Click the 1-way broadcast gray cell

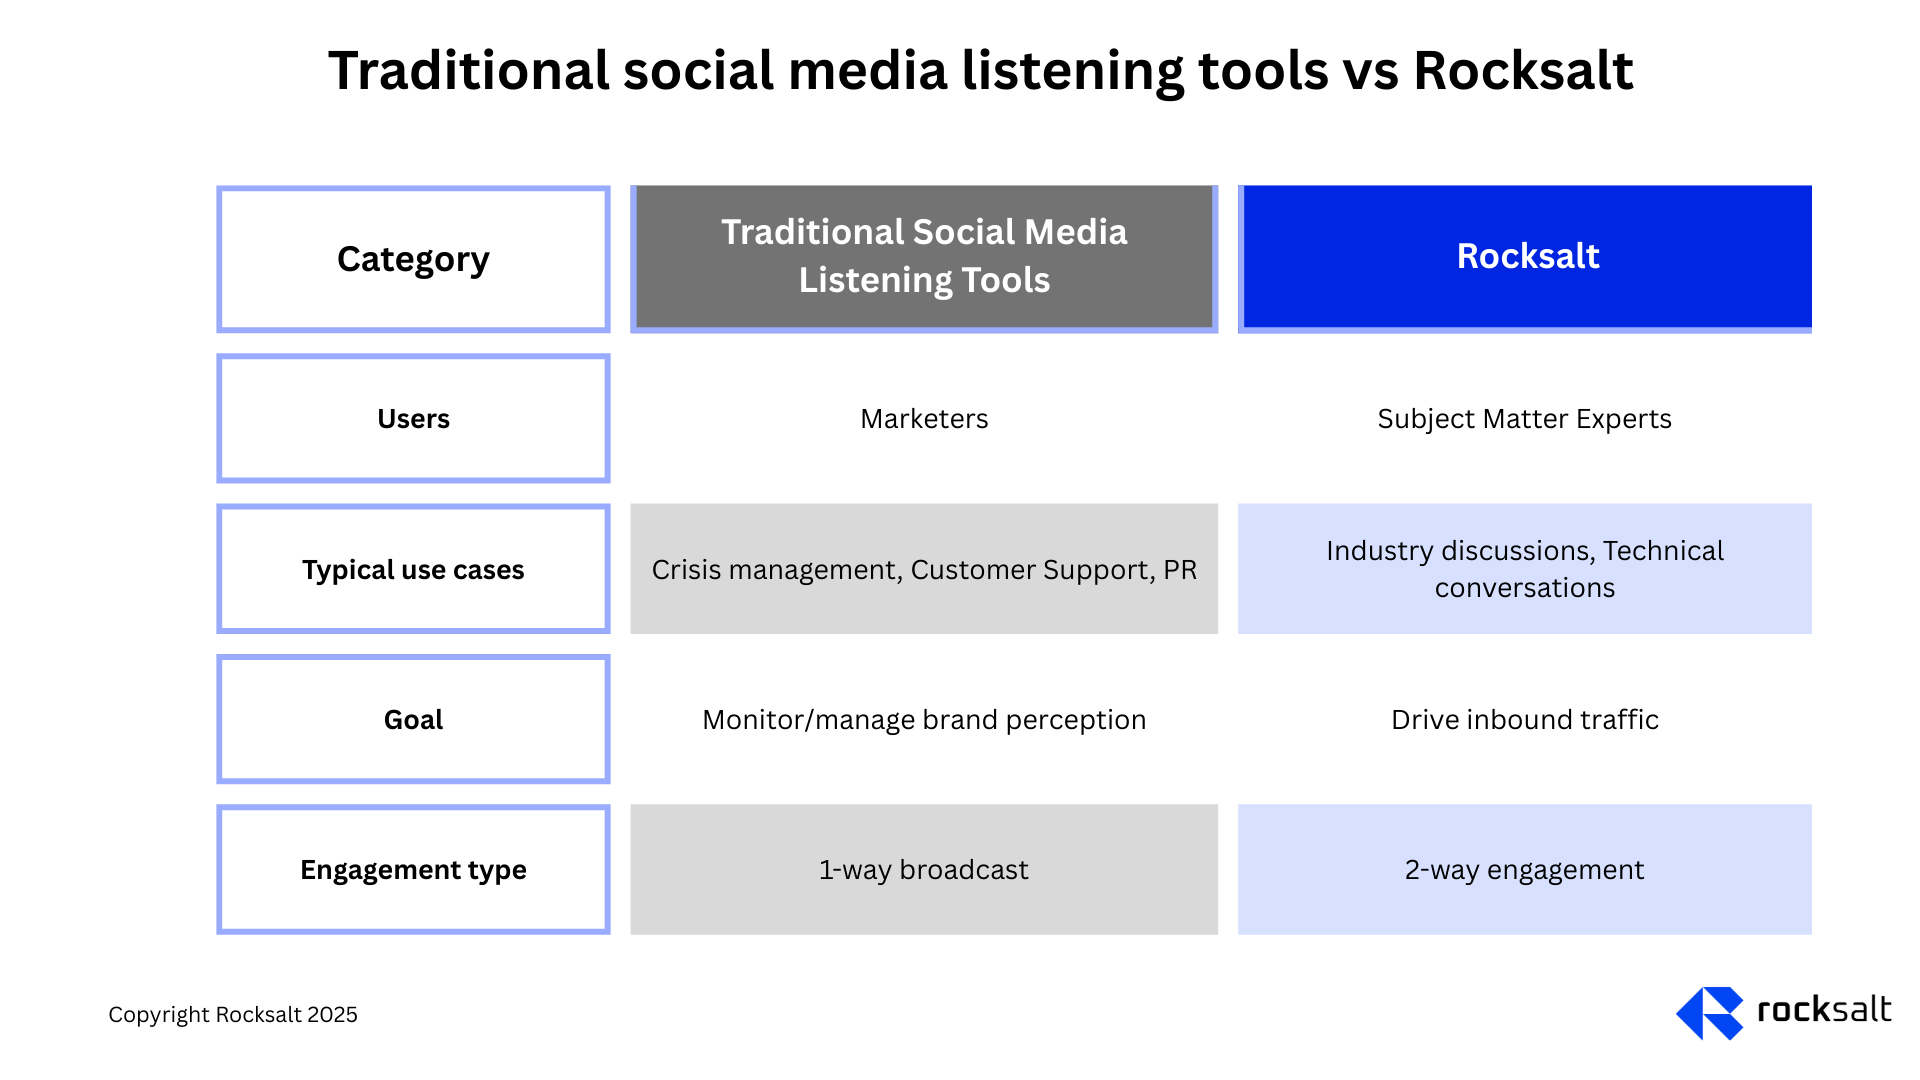(924, 869)
